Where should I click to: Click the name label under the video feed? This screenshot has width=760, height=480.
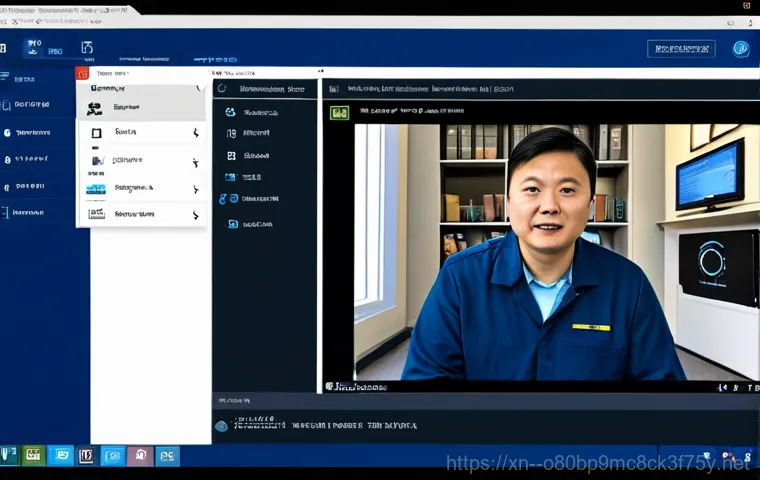click(x=357, y=386)
